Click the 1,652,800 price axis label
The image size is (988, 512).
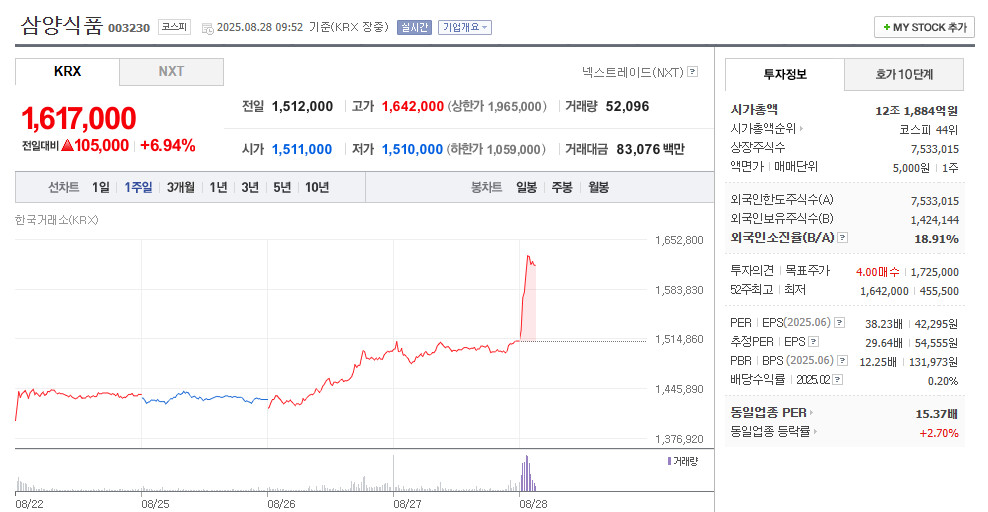(679, 240)
